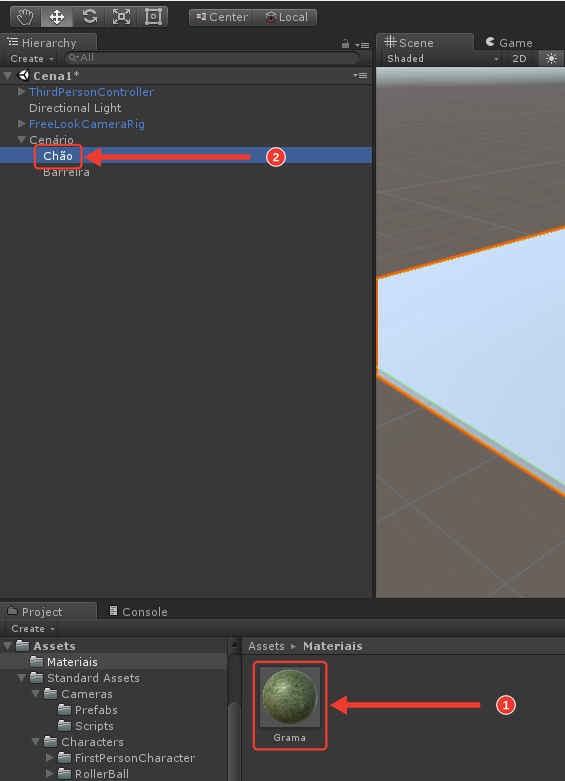The width and height of the screenshot is (565, 781).
Task: Open the Shaded draw mode dropdown
Action: tap(442, 58)
